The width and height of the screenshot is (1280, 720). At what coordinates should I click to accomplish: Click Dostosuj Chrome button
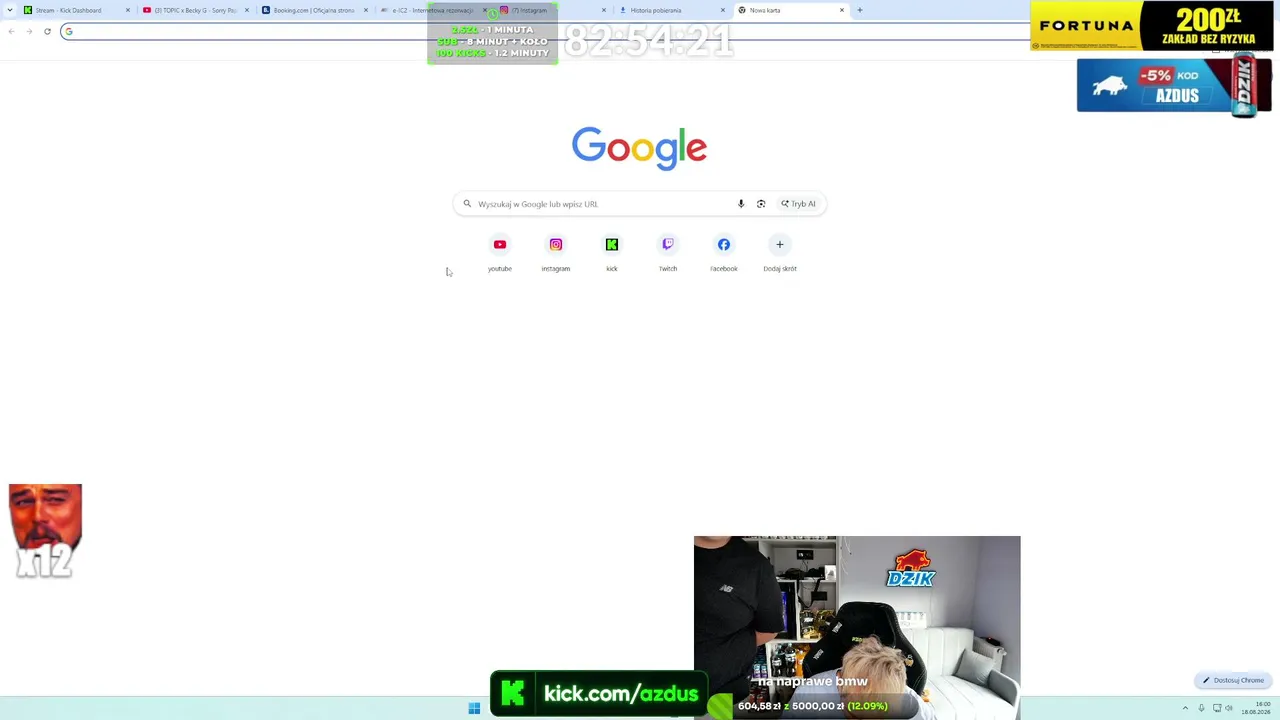[x=1234, y=680]
